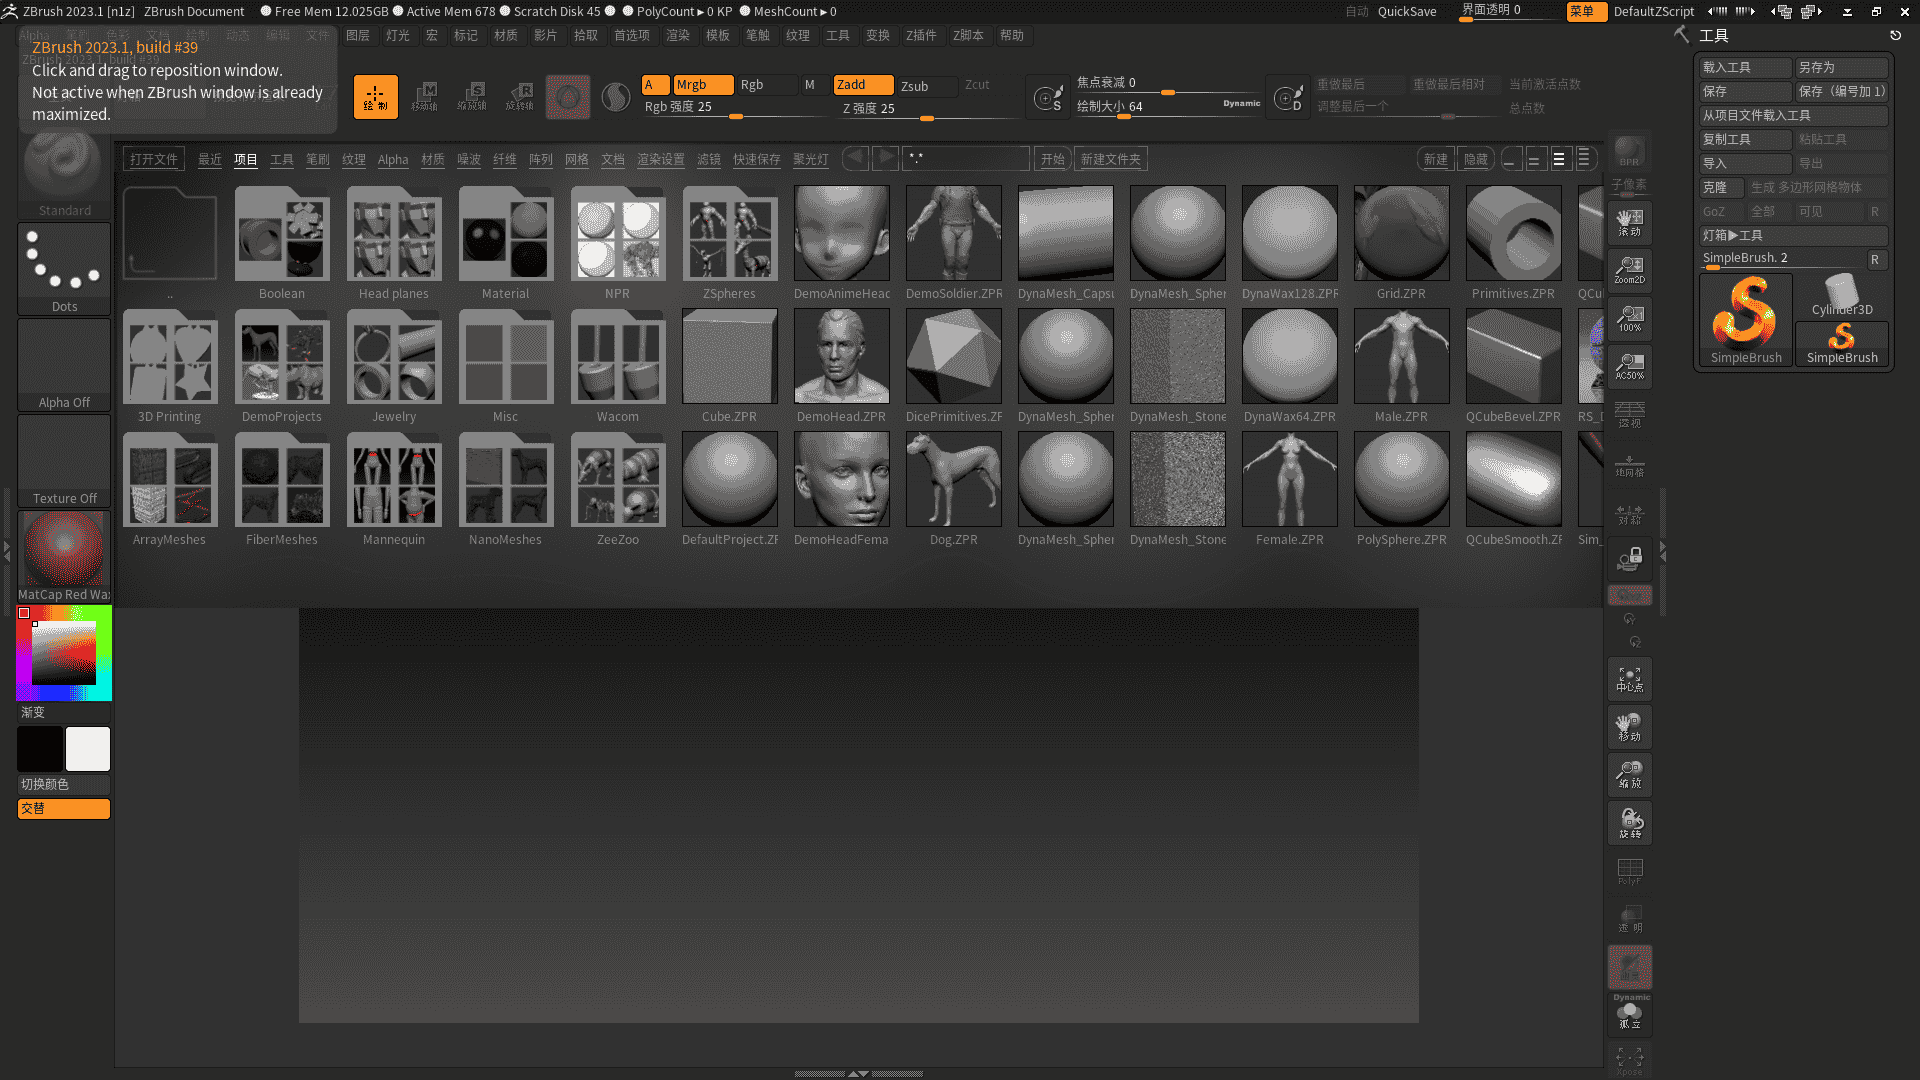Toggle Zadd sculpting mode

click(862, 84)
